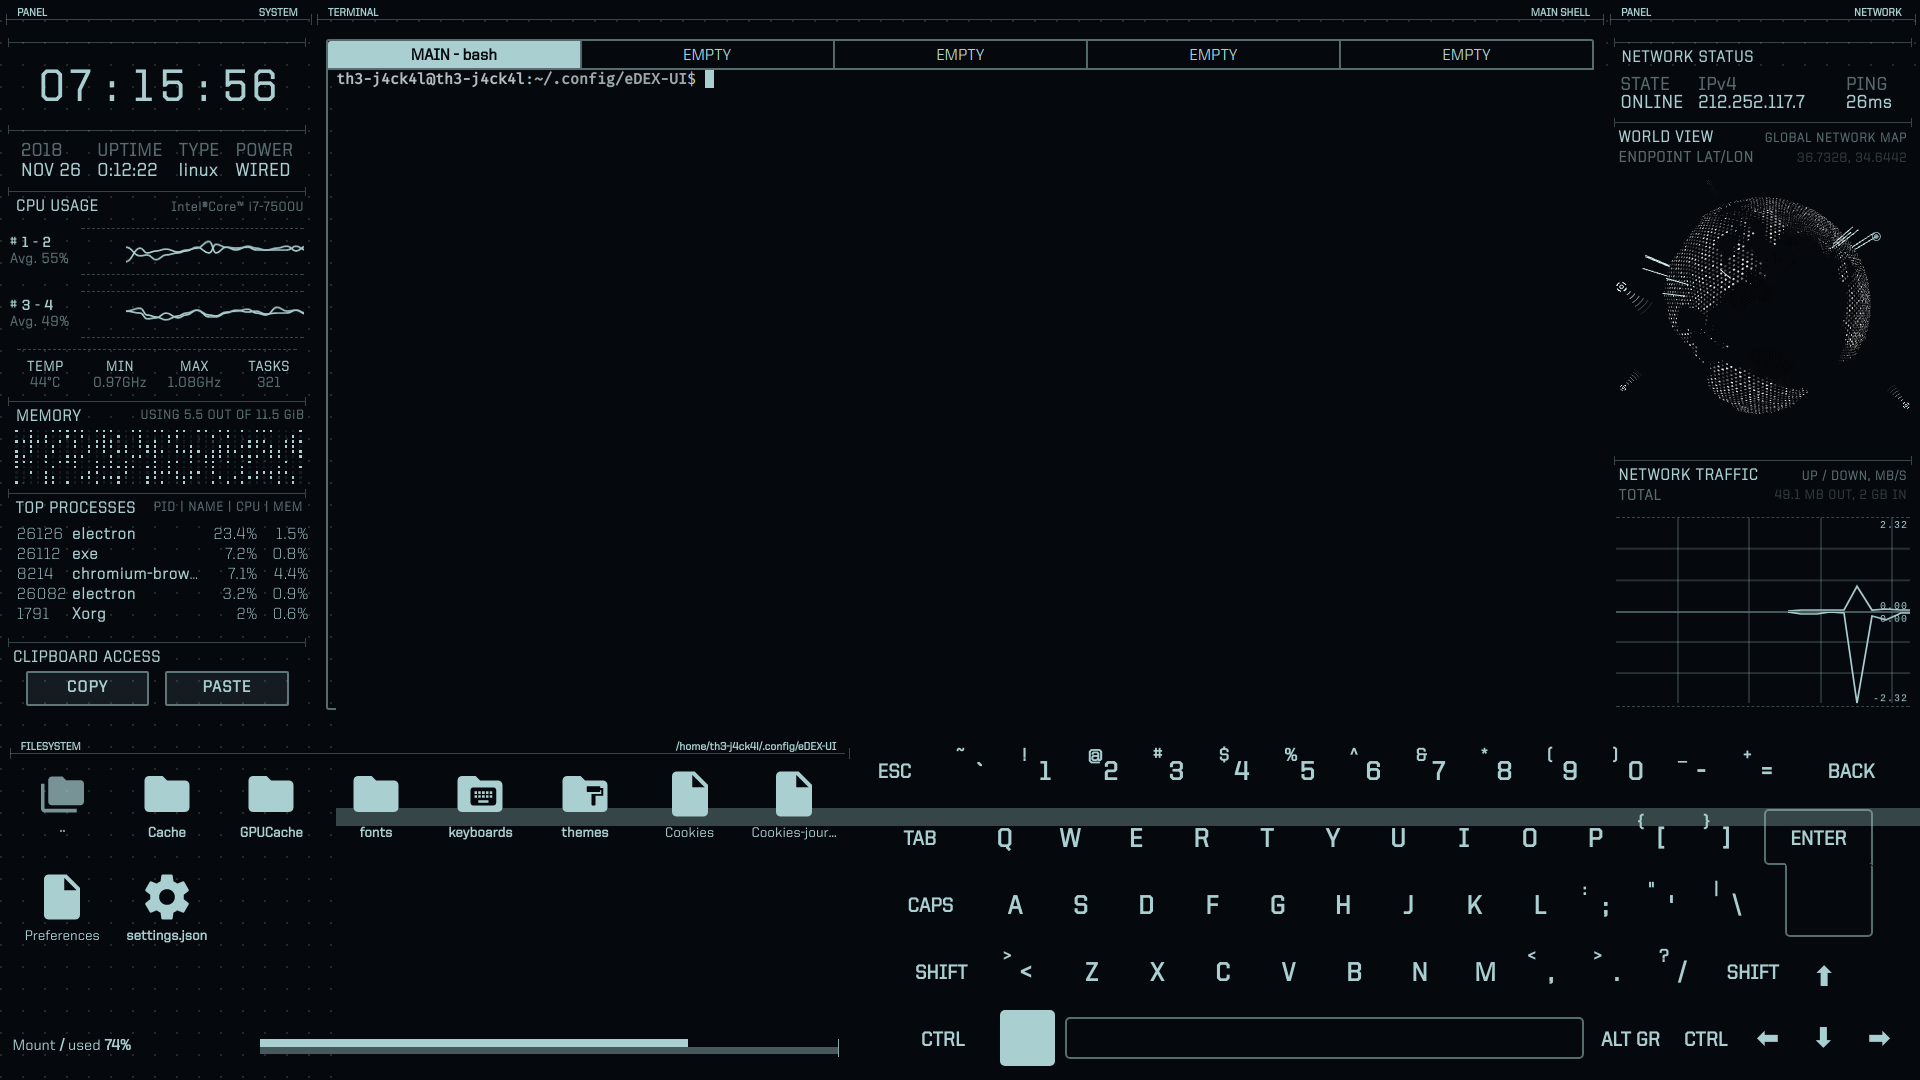The width and height of the screenshot is (1920, 1080).
Task: Open a new terminal in an EMPTY tab
Action: [708, 54]
